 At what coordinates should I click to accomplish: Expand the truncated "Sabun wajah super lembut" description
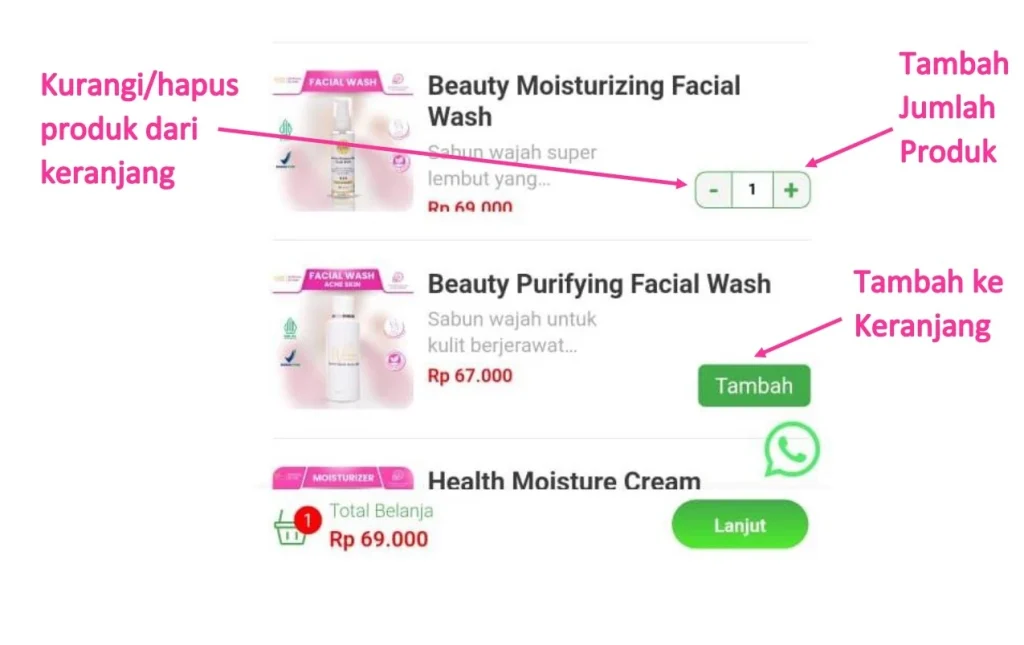tap(512, 165)
